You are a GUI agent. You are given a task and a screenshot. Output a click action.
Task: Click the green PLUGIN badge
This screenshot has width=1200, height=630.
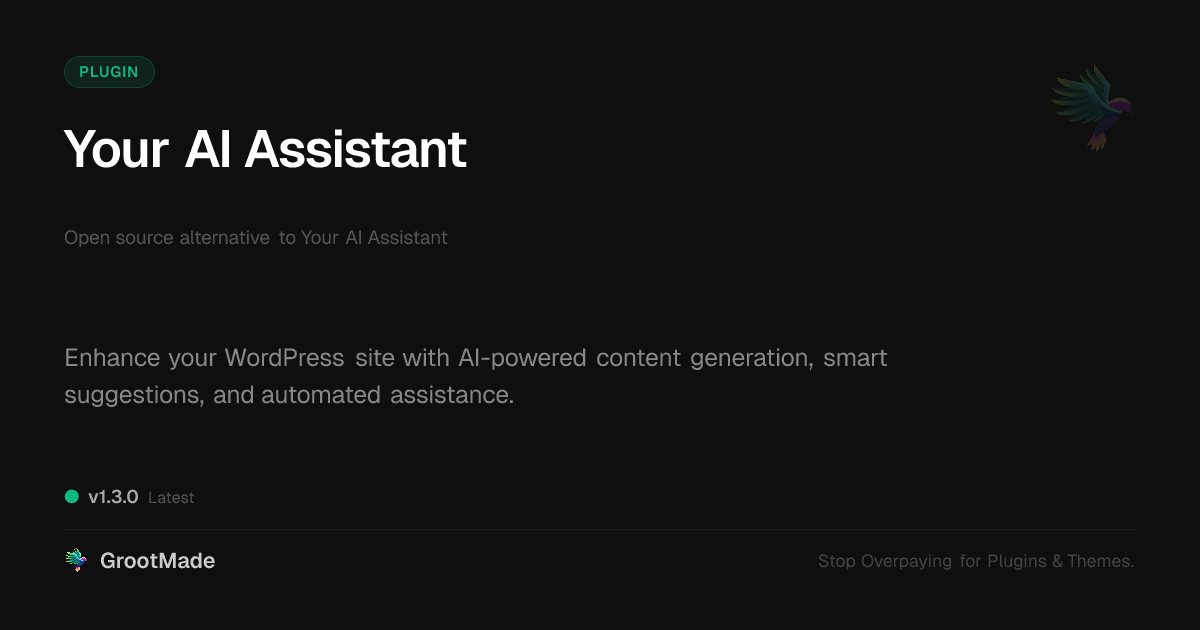(109, 72)
